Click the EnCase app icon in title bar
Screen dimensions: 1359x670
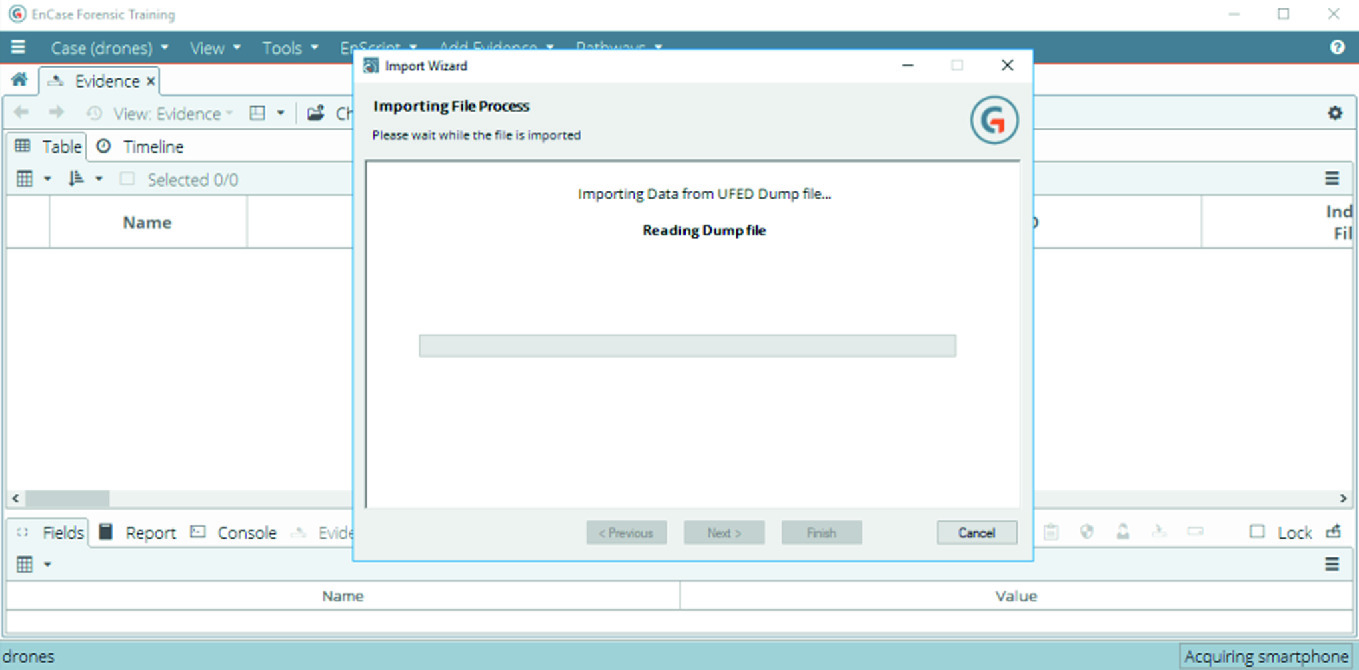click(15, 14)
